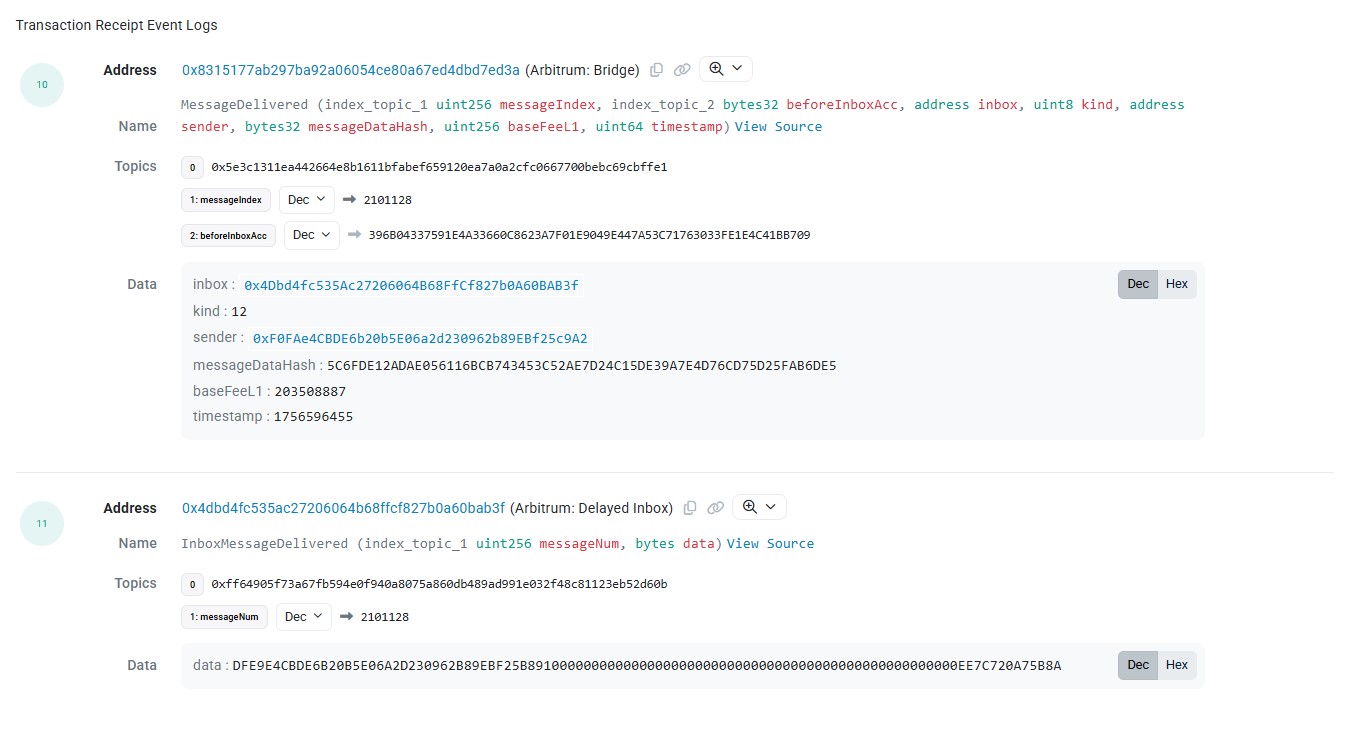The width and height of the screenshot is (1348, 742).
Task: Open Delayed Inbox address 0x4dbd4fc5 link
Action: [344, 508]
